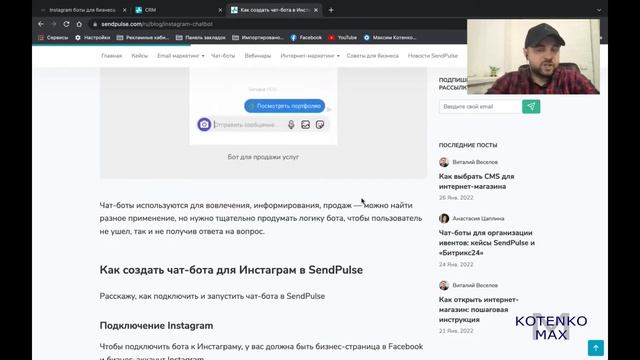
Task: Click the 'ПОСЛЕДНИЕ ПОСТЫ' sidebar heading
Action: tap(468, 145)
